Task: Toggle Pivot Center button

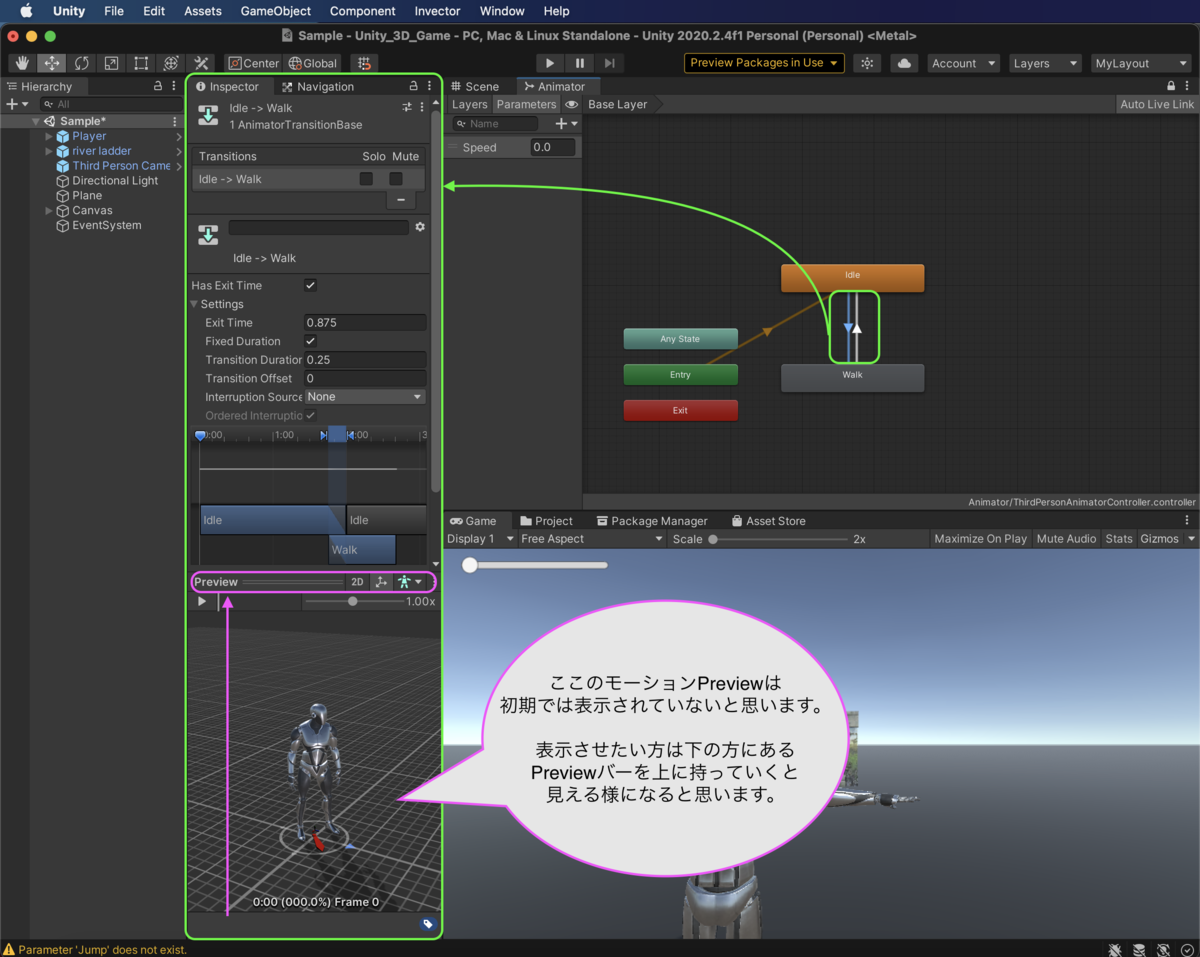Action: 253,63
